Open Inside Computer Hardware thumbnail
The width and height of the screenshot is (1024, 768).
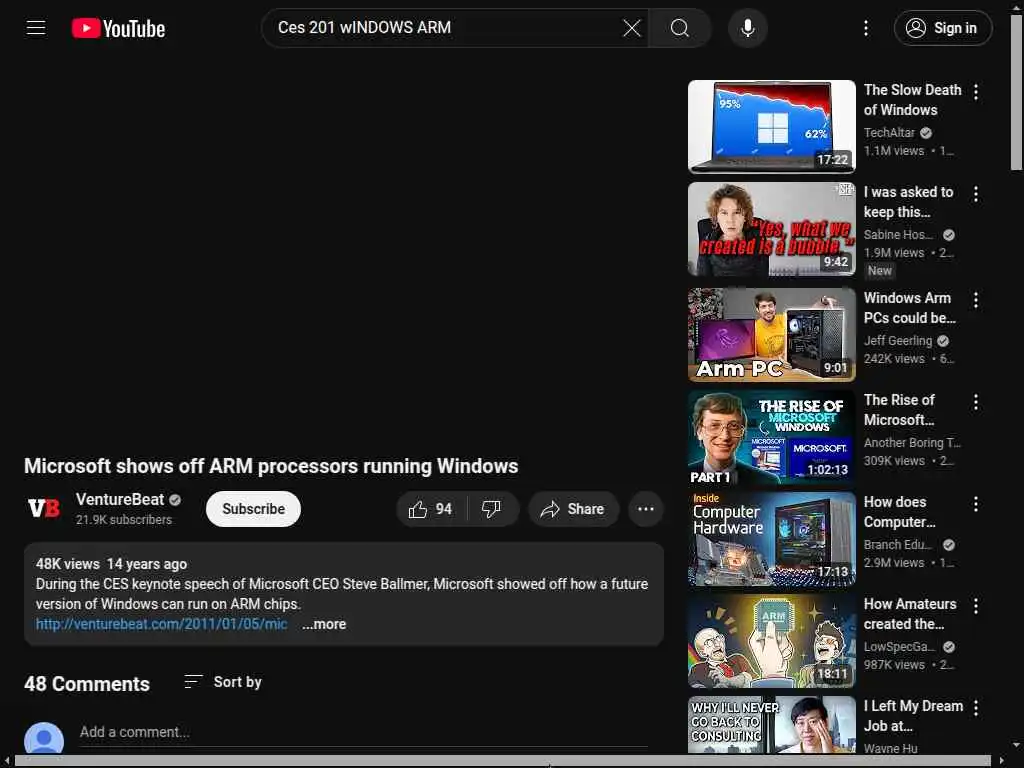pos(772,539)
